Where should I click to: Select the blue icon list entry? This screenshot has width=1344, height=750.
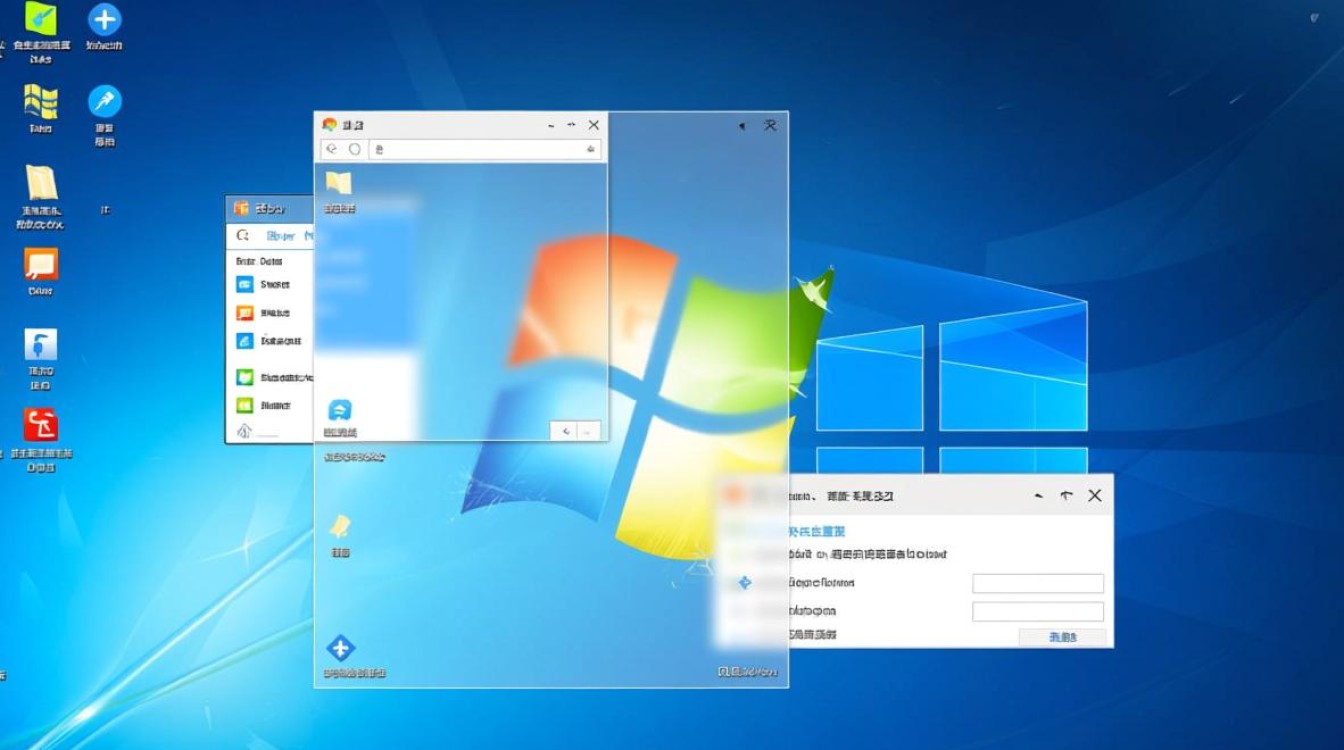pyautogui.click(x=245, y=284)
